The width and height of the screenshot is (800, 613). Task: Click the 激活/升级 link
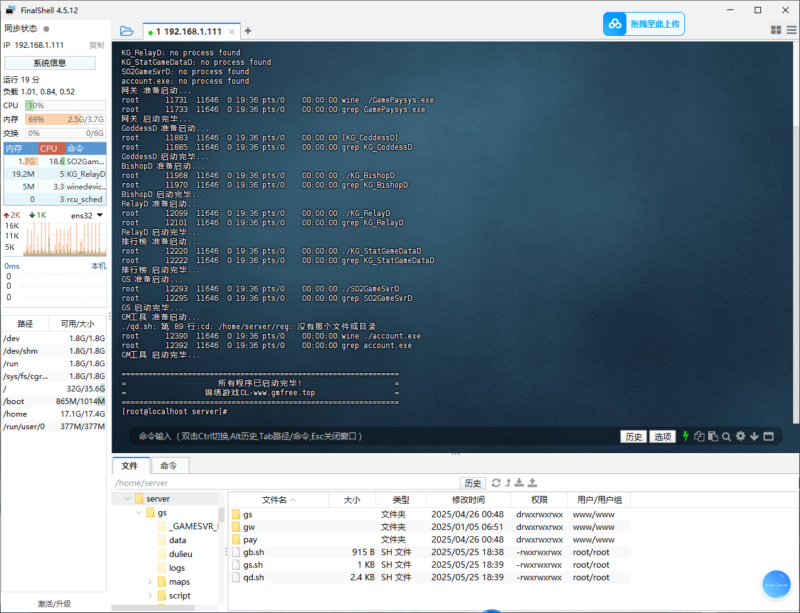pyautogui.click(x=53, y=604)
